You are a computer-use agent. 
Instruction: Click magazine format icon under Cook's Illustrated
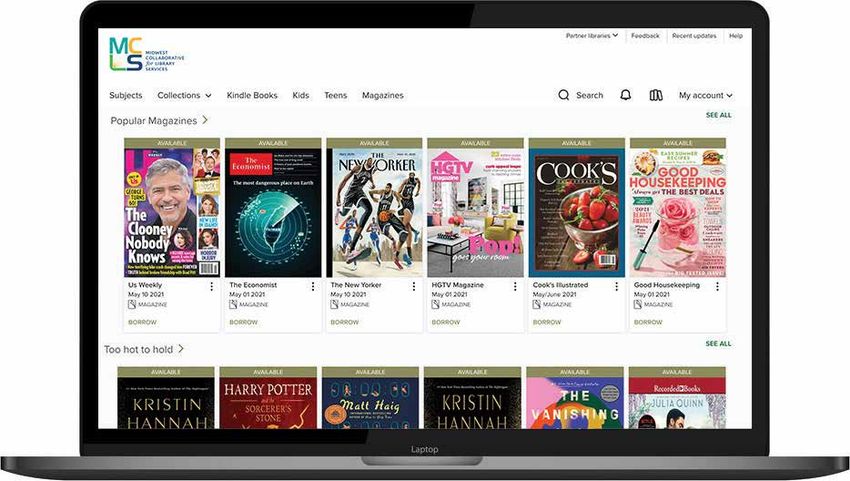[537, 304]
